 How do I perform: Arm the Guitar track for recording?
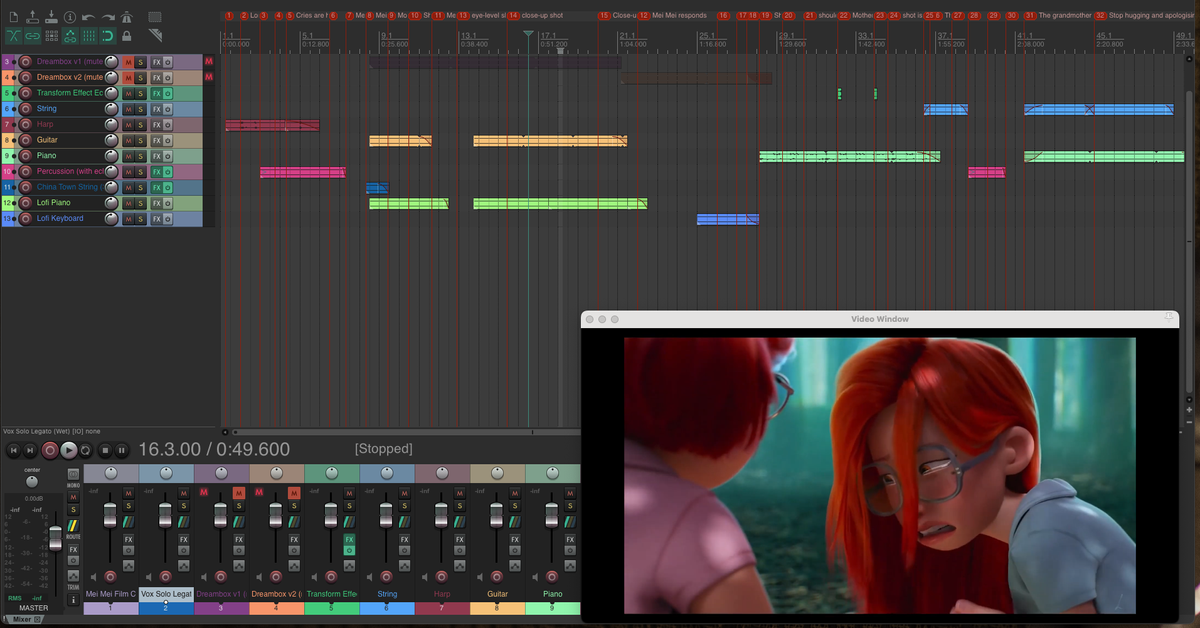point(25,140)
